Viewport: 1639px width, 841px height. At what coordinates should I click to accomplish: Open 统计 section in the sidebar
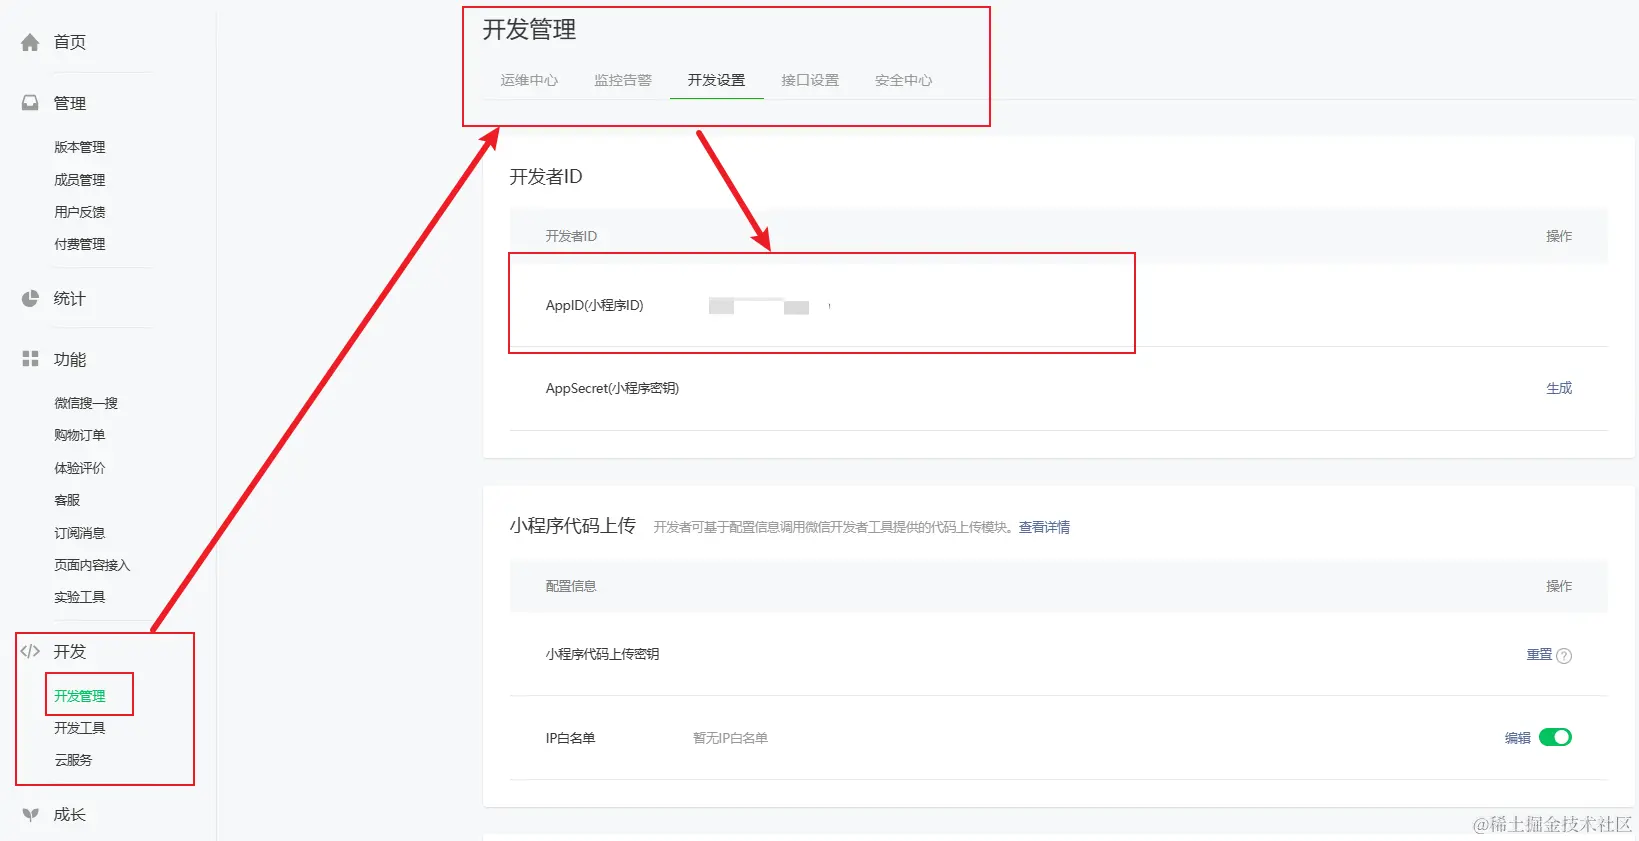[x=70, y=298]
